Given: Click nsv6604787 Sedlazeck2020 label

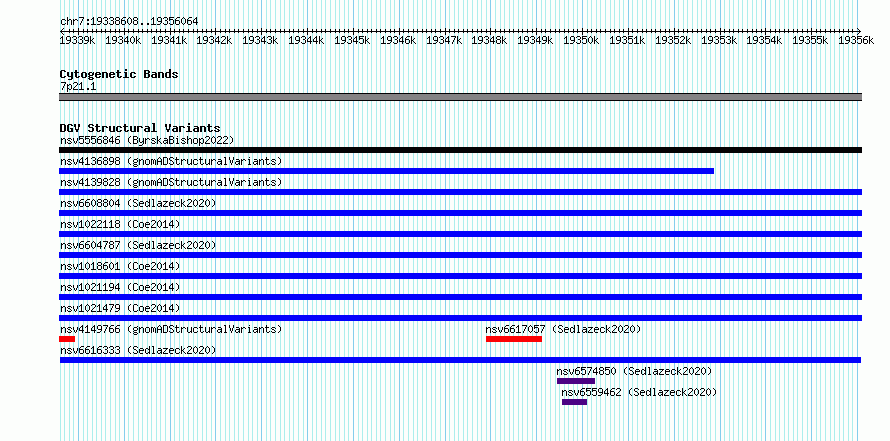Looking at the screenshot, I should pyautogui.click(x=138, y=245).
